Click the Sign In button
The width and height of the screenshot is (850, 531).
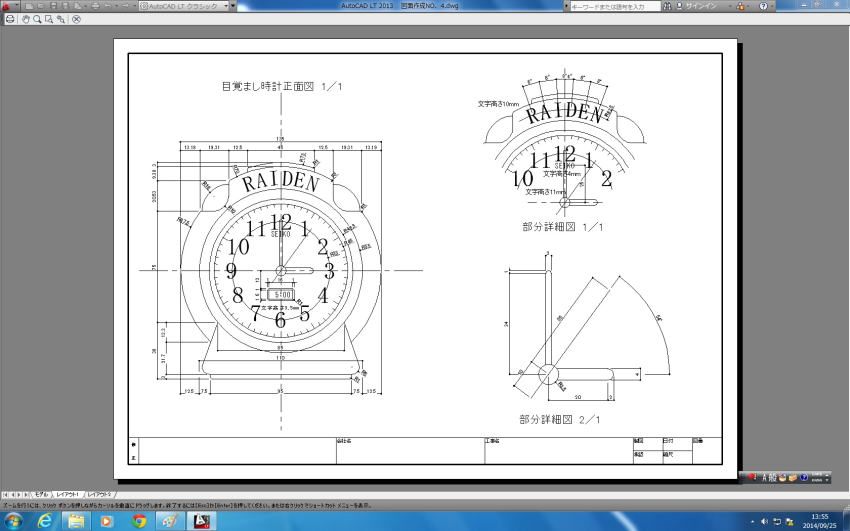(x=696, y=6)
